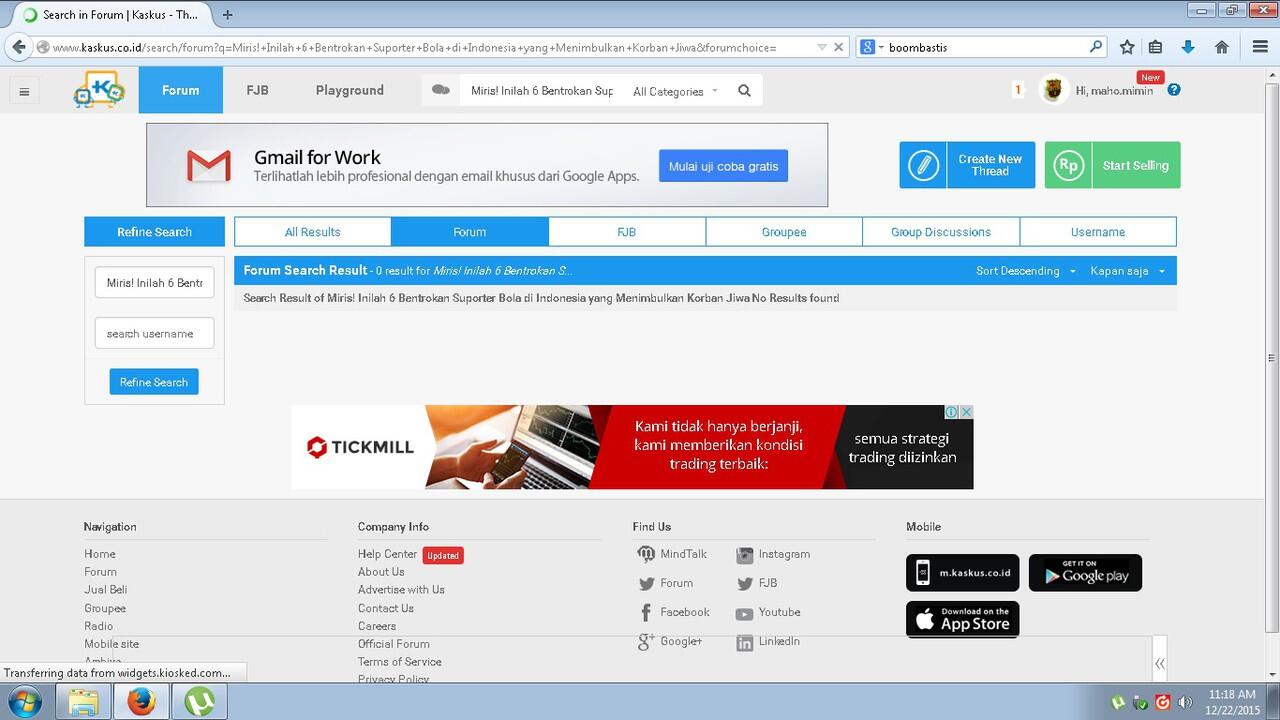Open the Google Play download badge
Screen dimensions: 1280x720
[1085, 573]
